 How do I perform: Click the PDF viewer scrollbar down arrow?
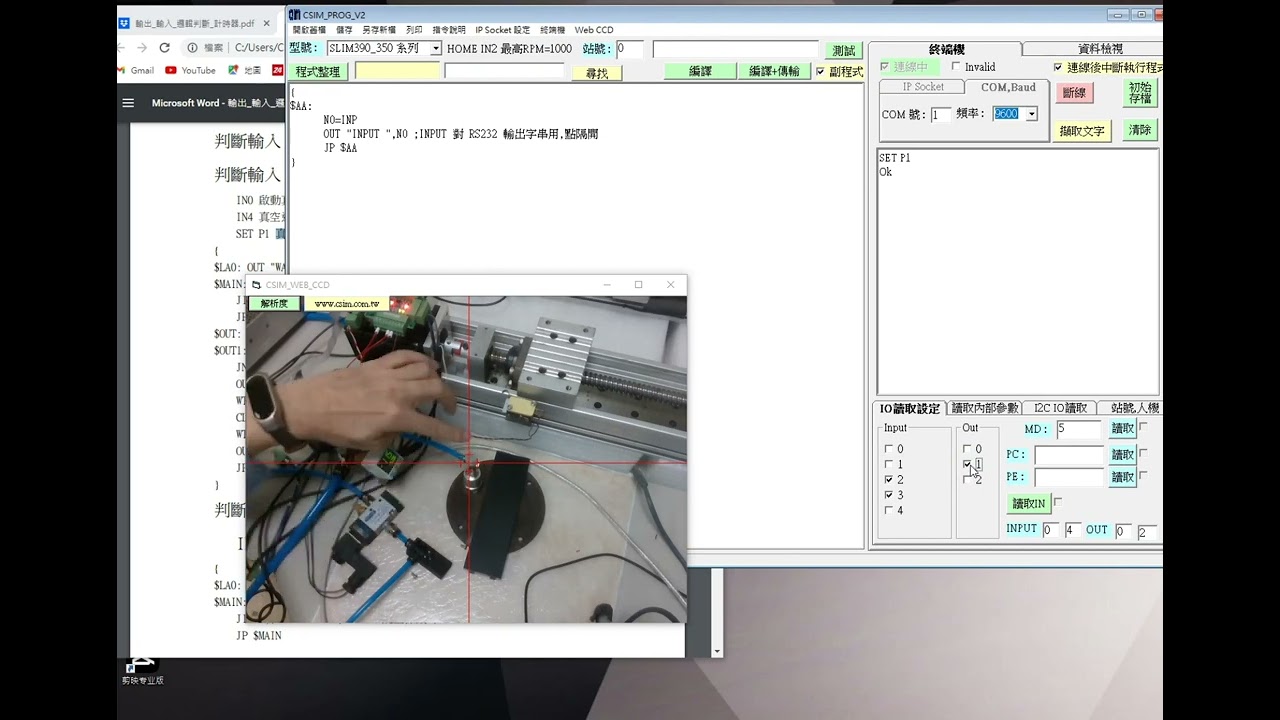click(x=716, y=651)
